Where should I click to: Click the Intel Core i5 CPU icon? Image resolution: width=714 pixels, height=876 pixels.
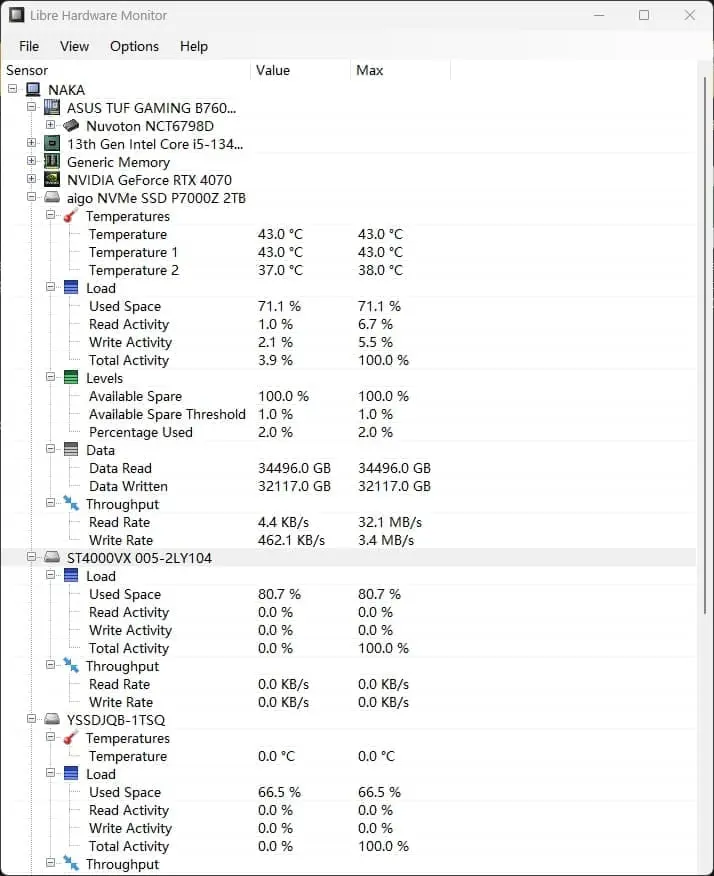coord(52,144)
